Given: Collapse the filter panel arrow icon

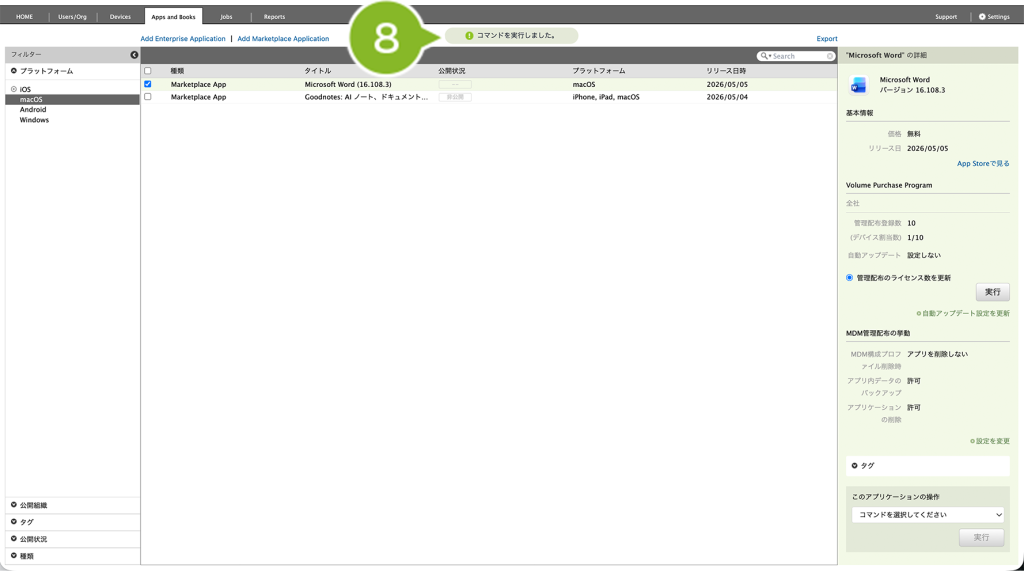Looking at the screenshot, I should tap(134, 55).
